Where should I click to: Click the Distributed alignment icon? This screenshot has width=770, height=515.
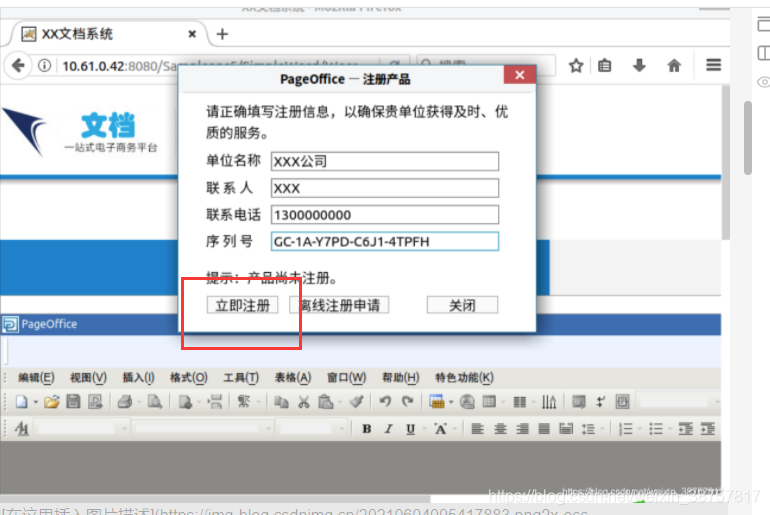(x=566, y=429)
